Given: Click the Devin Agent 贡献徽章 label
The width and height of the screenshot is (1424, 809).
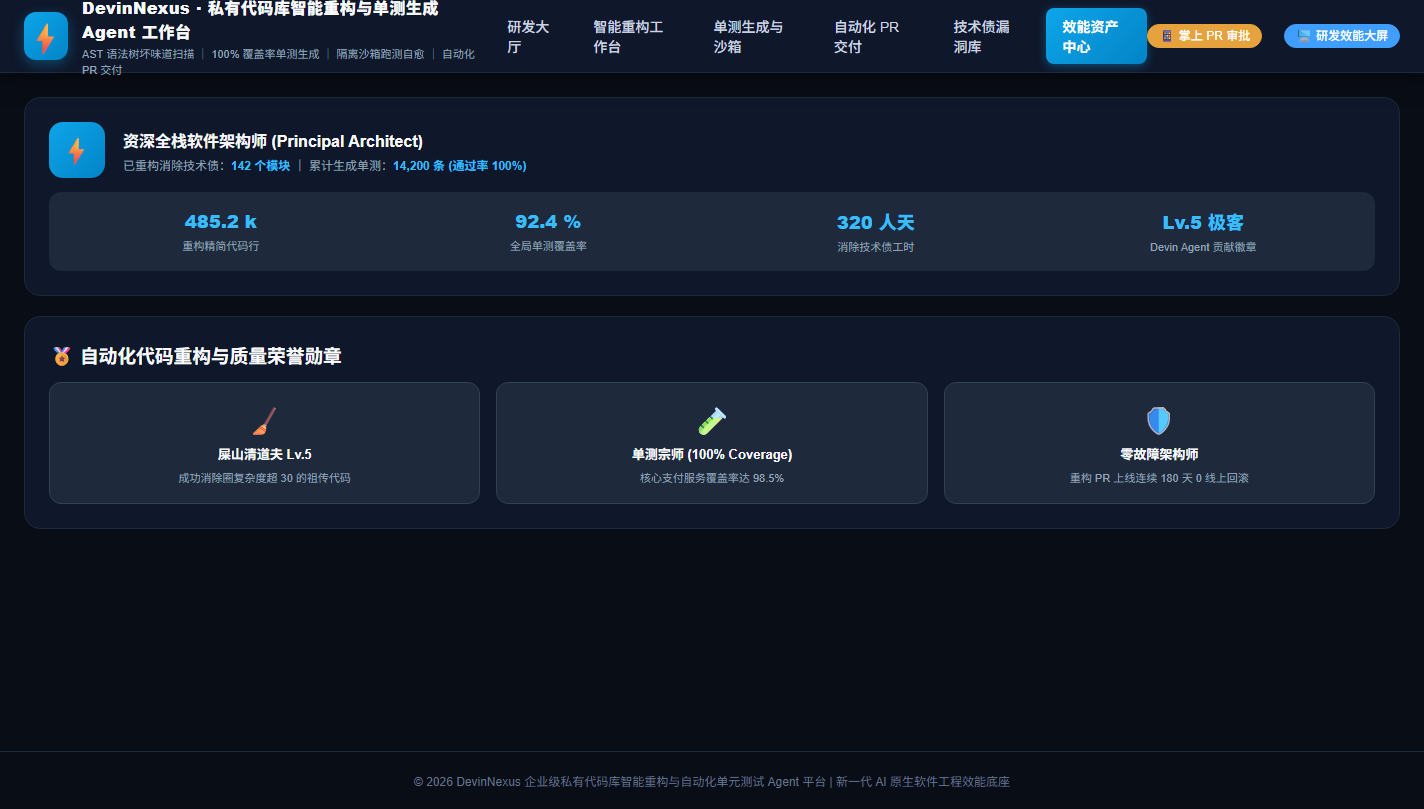Looking at the screenshot, I should [x=1203, y=246].
